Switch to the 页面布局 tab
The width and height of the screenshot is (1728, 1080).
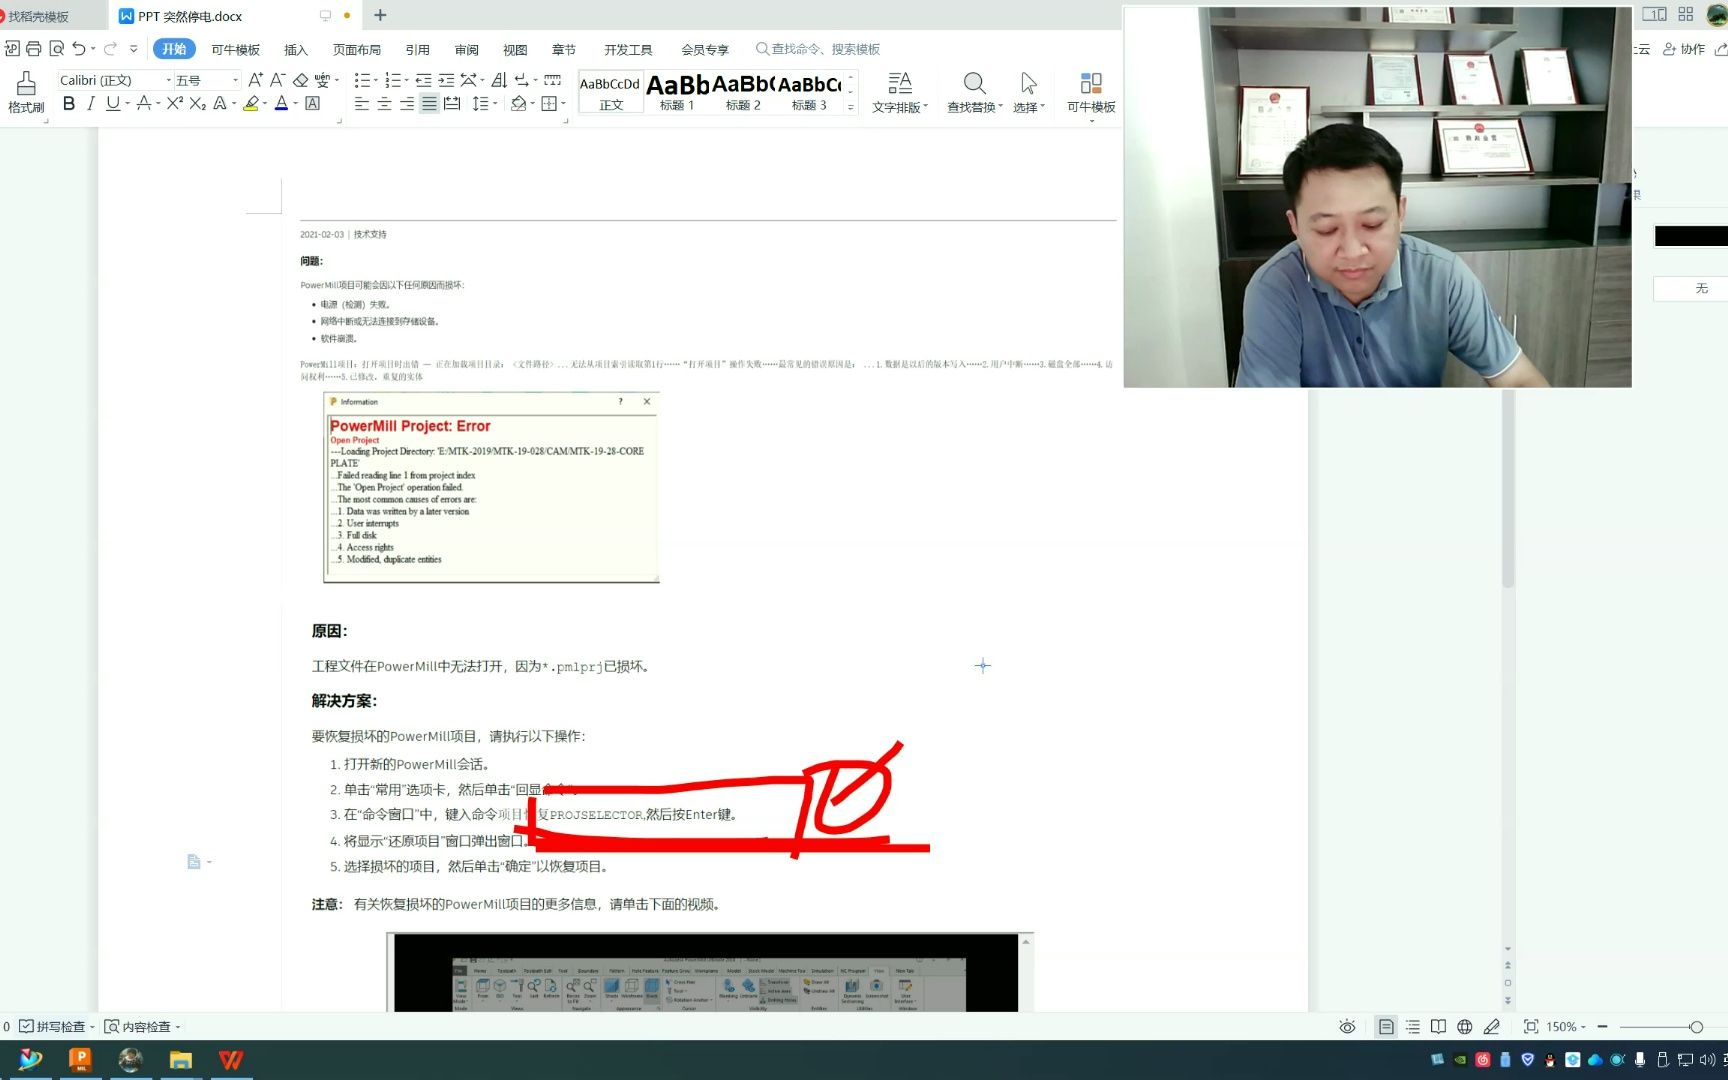coord(357,49)
